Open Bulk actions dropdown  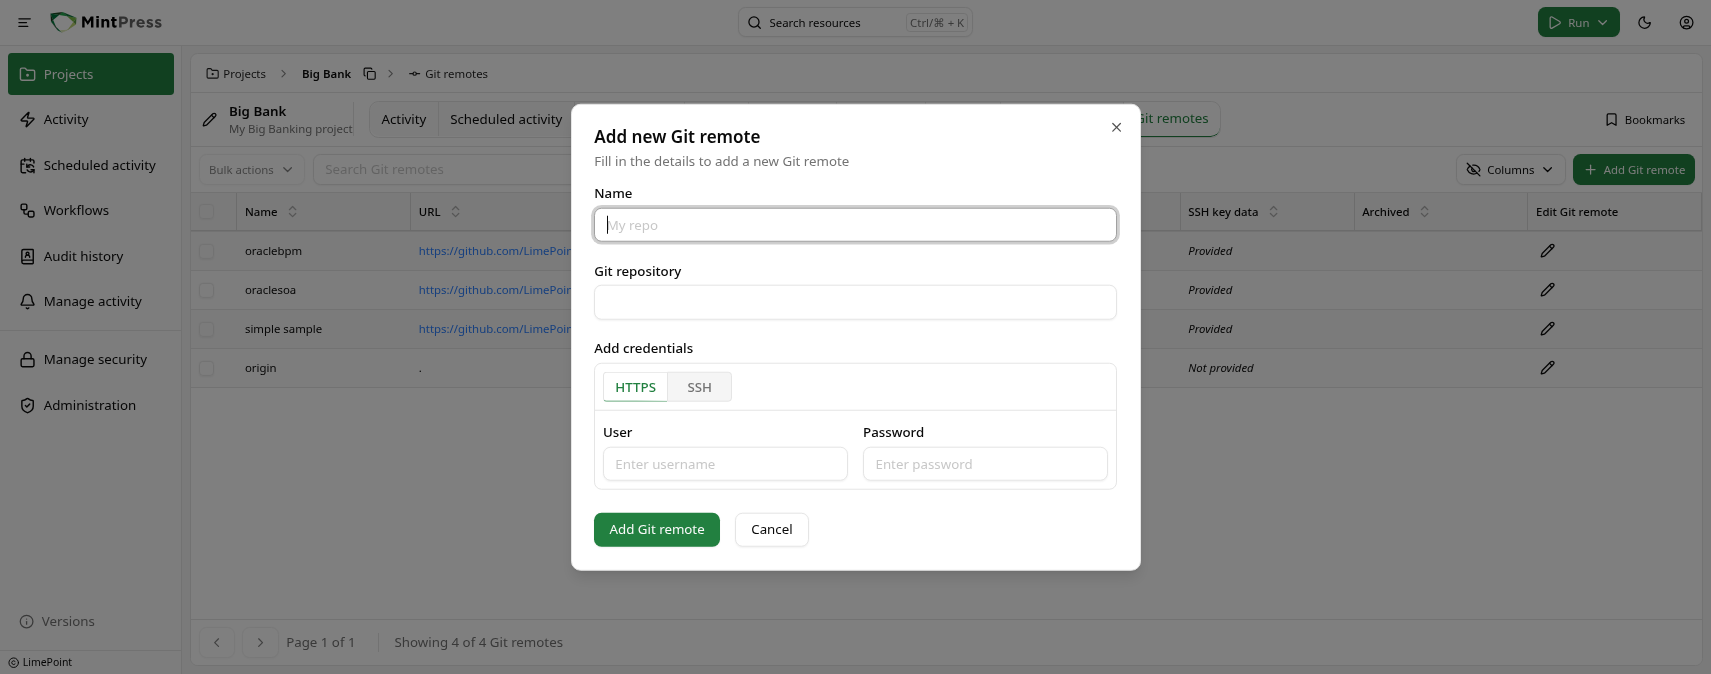[251, 170]
